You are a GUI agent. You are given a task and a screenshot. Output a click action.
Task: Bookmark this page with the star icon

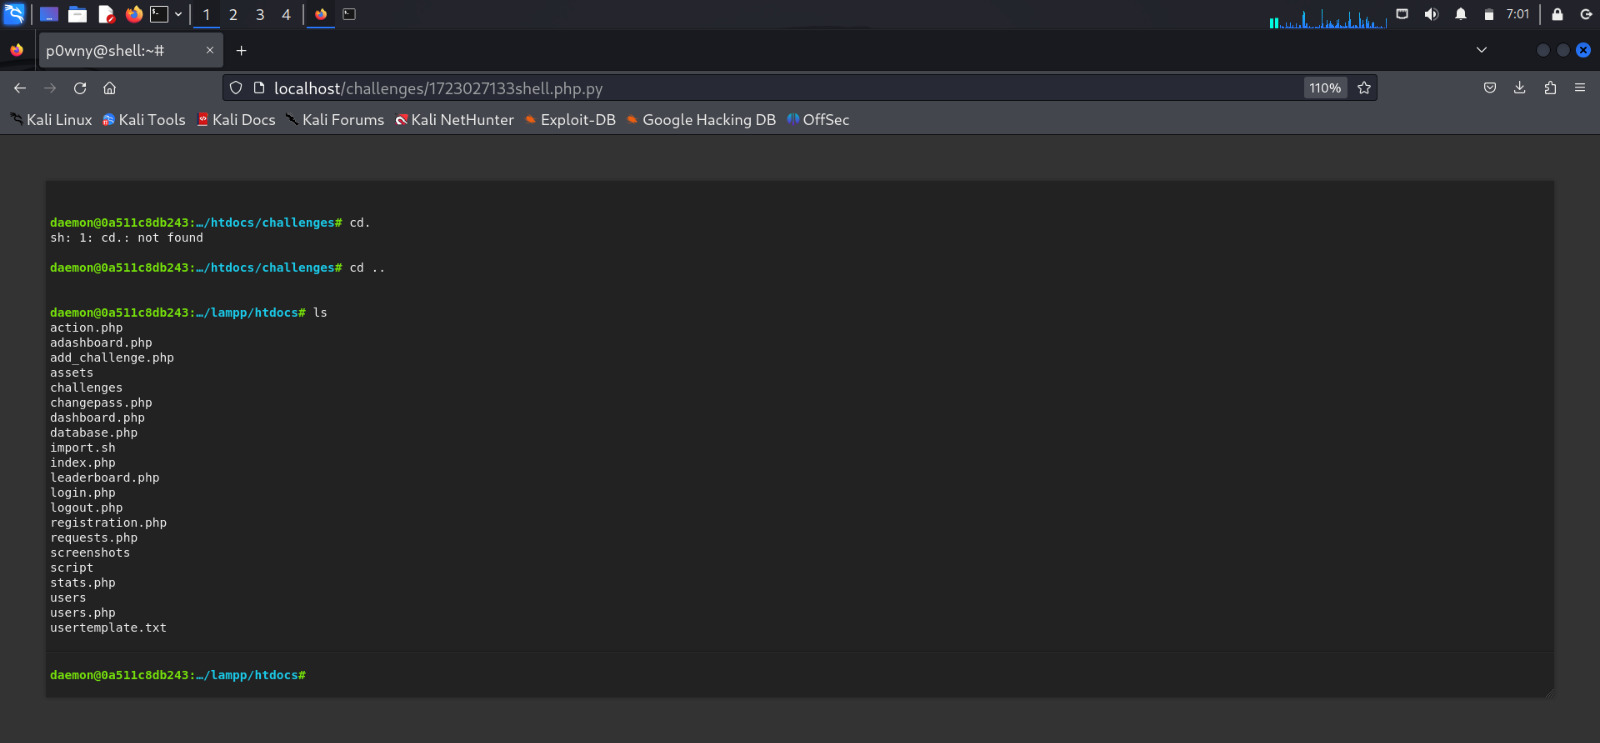point(1364,88)
